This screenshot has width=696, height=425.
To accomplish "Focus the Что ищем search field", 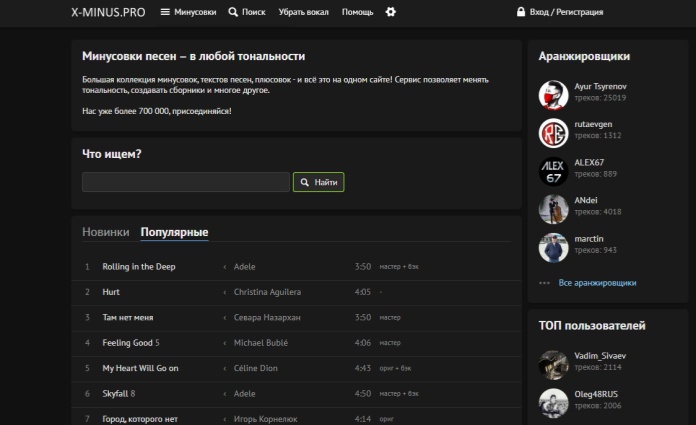I will [185, 182].
